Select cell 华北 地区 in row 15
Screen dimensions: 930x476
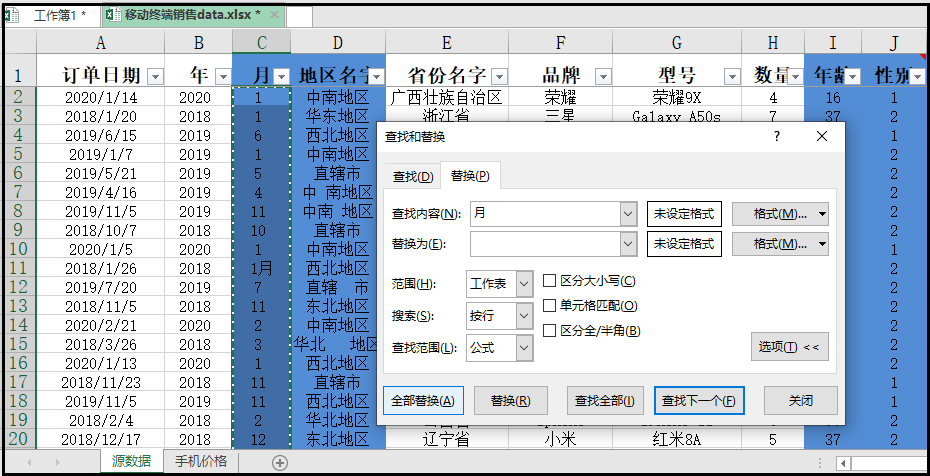[337, 344]
